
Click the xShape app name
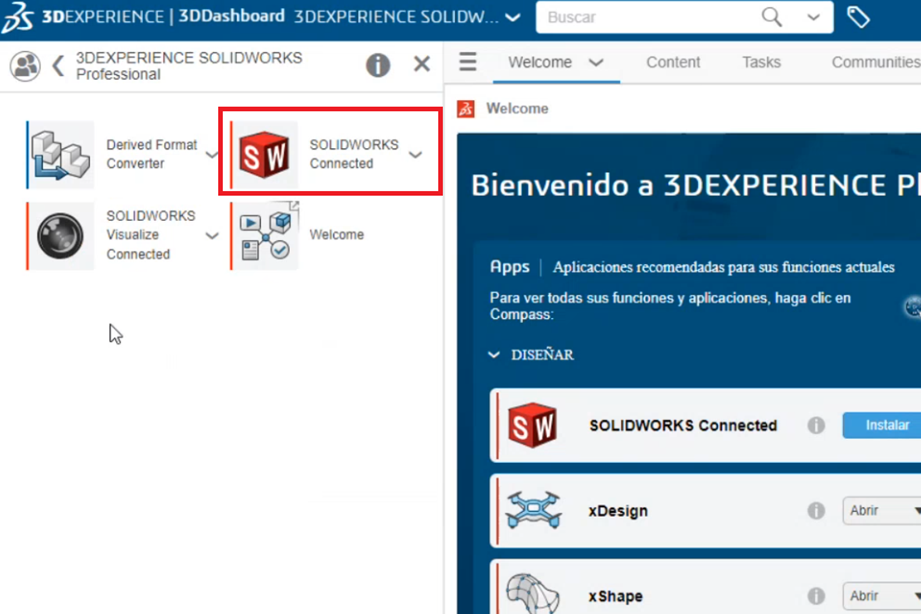(x=616, y=596)
